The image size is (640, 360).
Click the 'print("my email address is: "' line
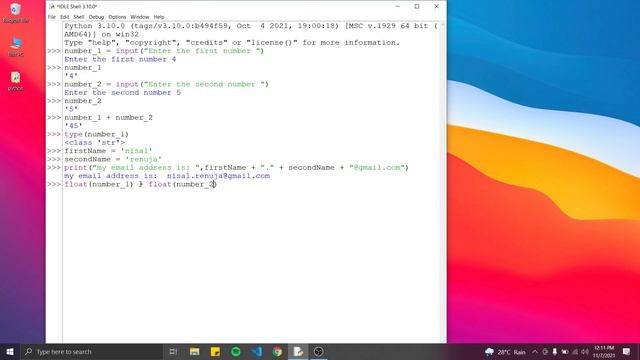coord(236,167)
